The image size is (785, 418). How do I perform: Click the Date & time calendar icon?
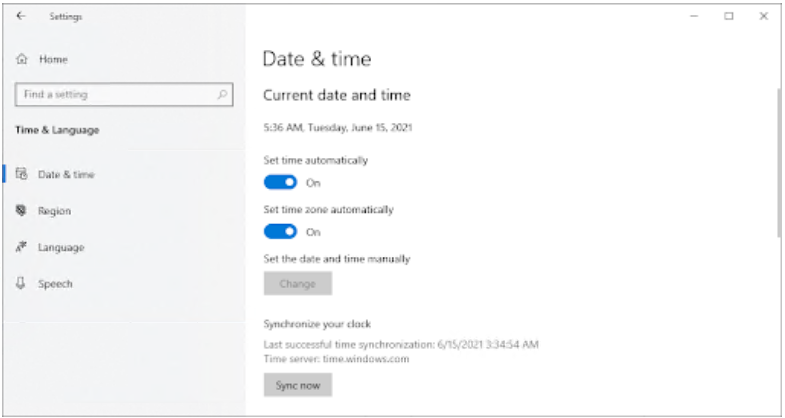(21, 174)
